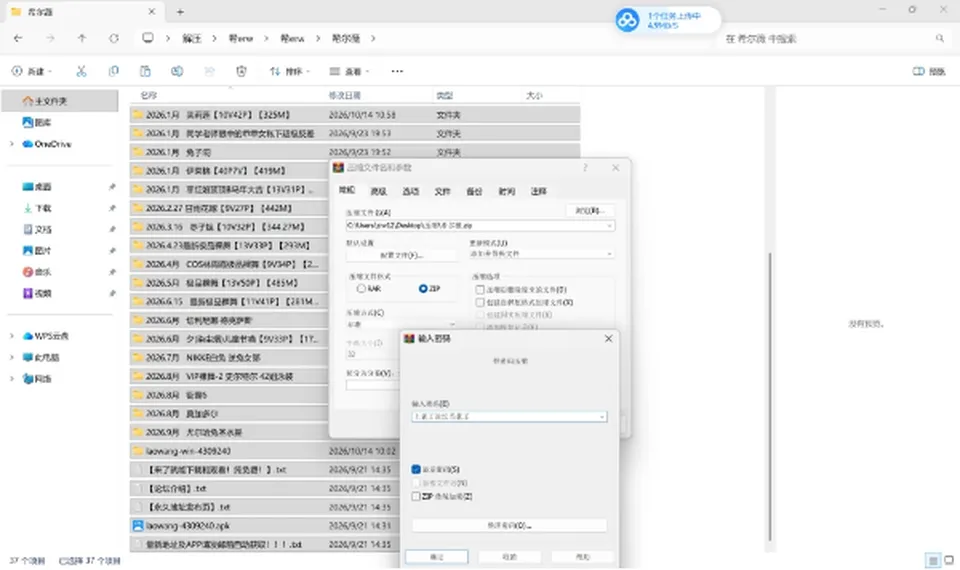960x570 pixels.
Task: Select the folder starting with 2026.3.16
Action: (229, 227)
